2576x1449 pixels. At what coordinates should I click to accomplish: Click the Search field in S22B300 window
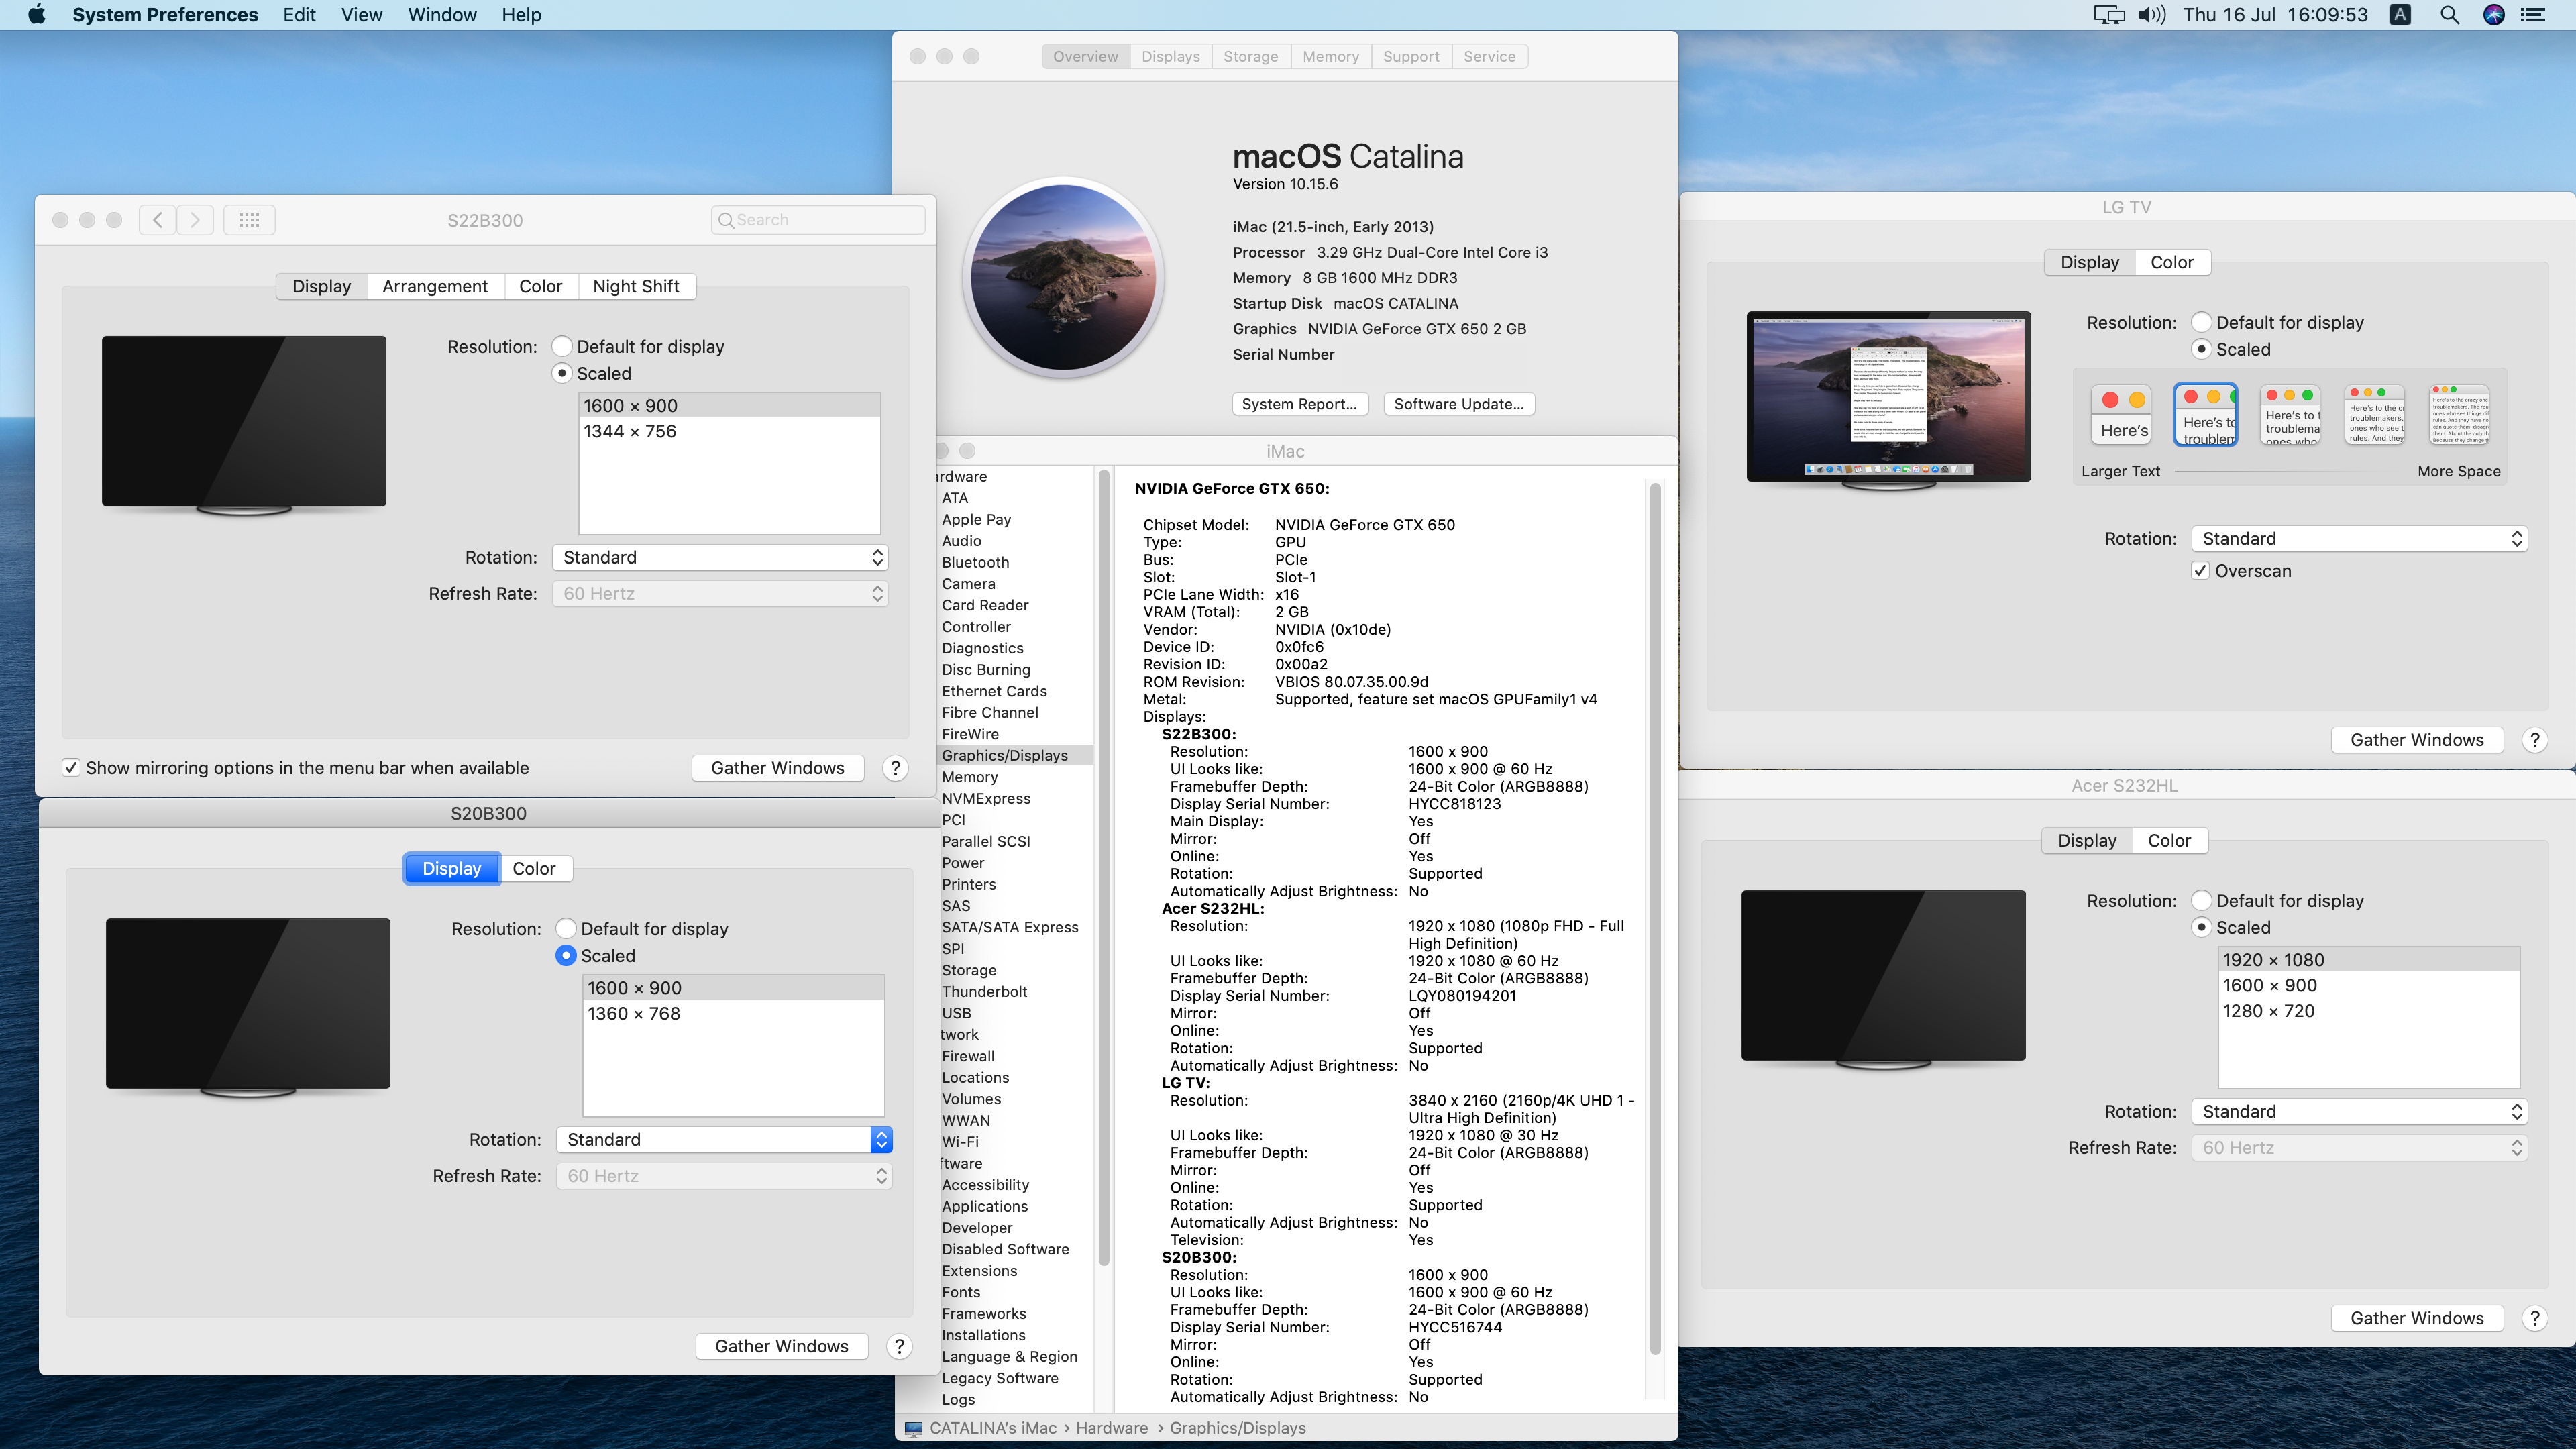pyautogui.click(x=818, y=220)
